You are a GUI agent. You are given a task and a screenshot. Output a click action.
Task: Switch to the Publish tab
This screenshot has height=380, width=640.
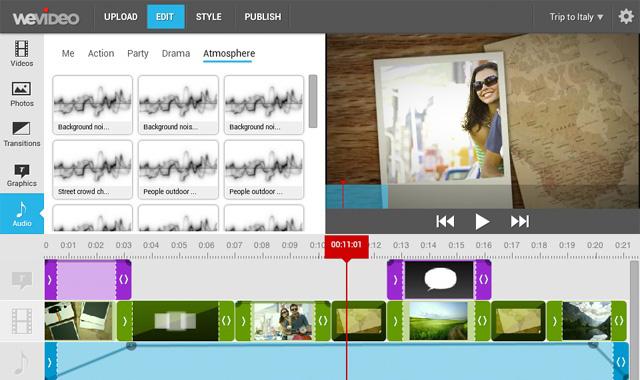(262, 17)
